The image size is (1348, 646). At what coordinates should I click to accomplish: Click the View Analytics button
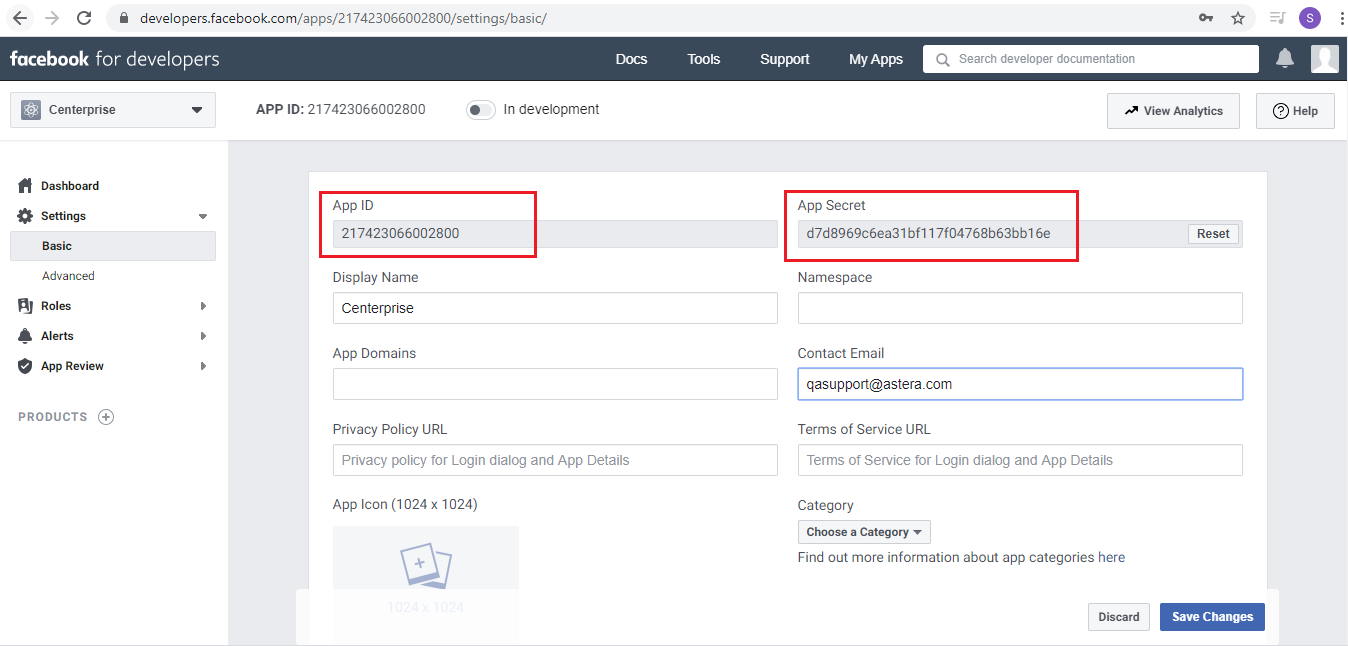1173,111
